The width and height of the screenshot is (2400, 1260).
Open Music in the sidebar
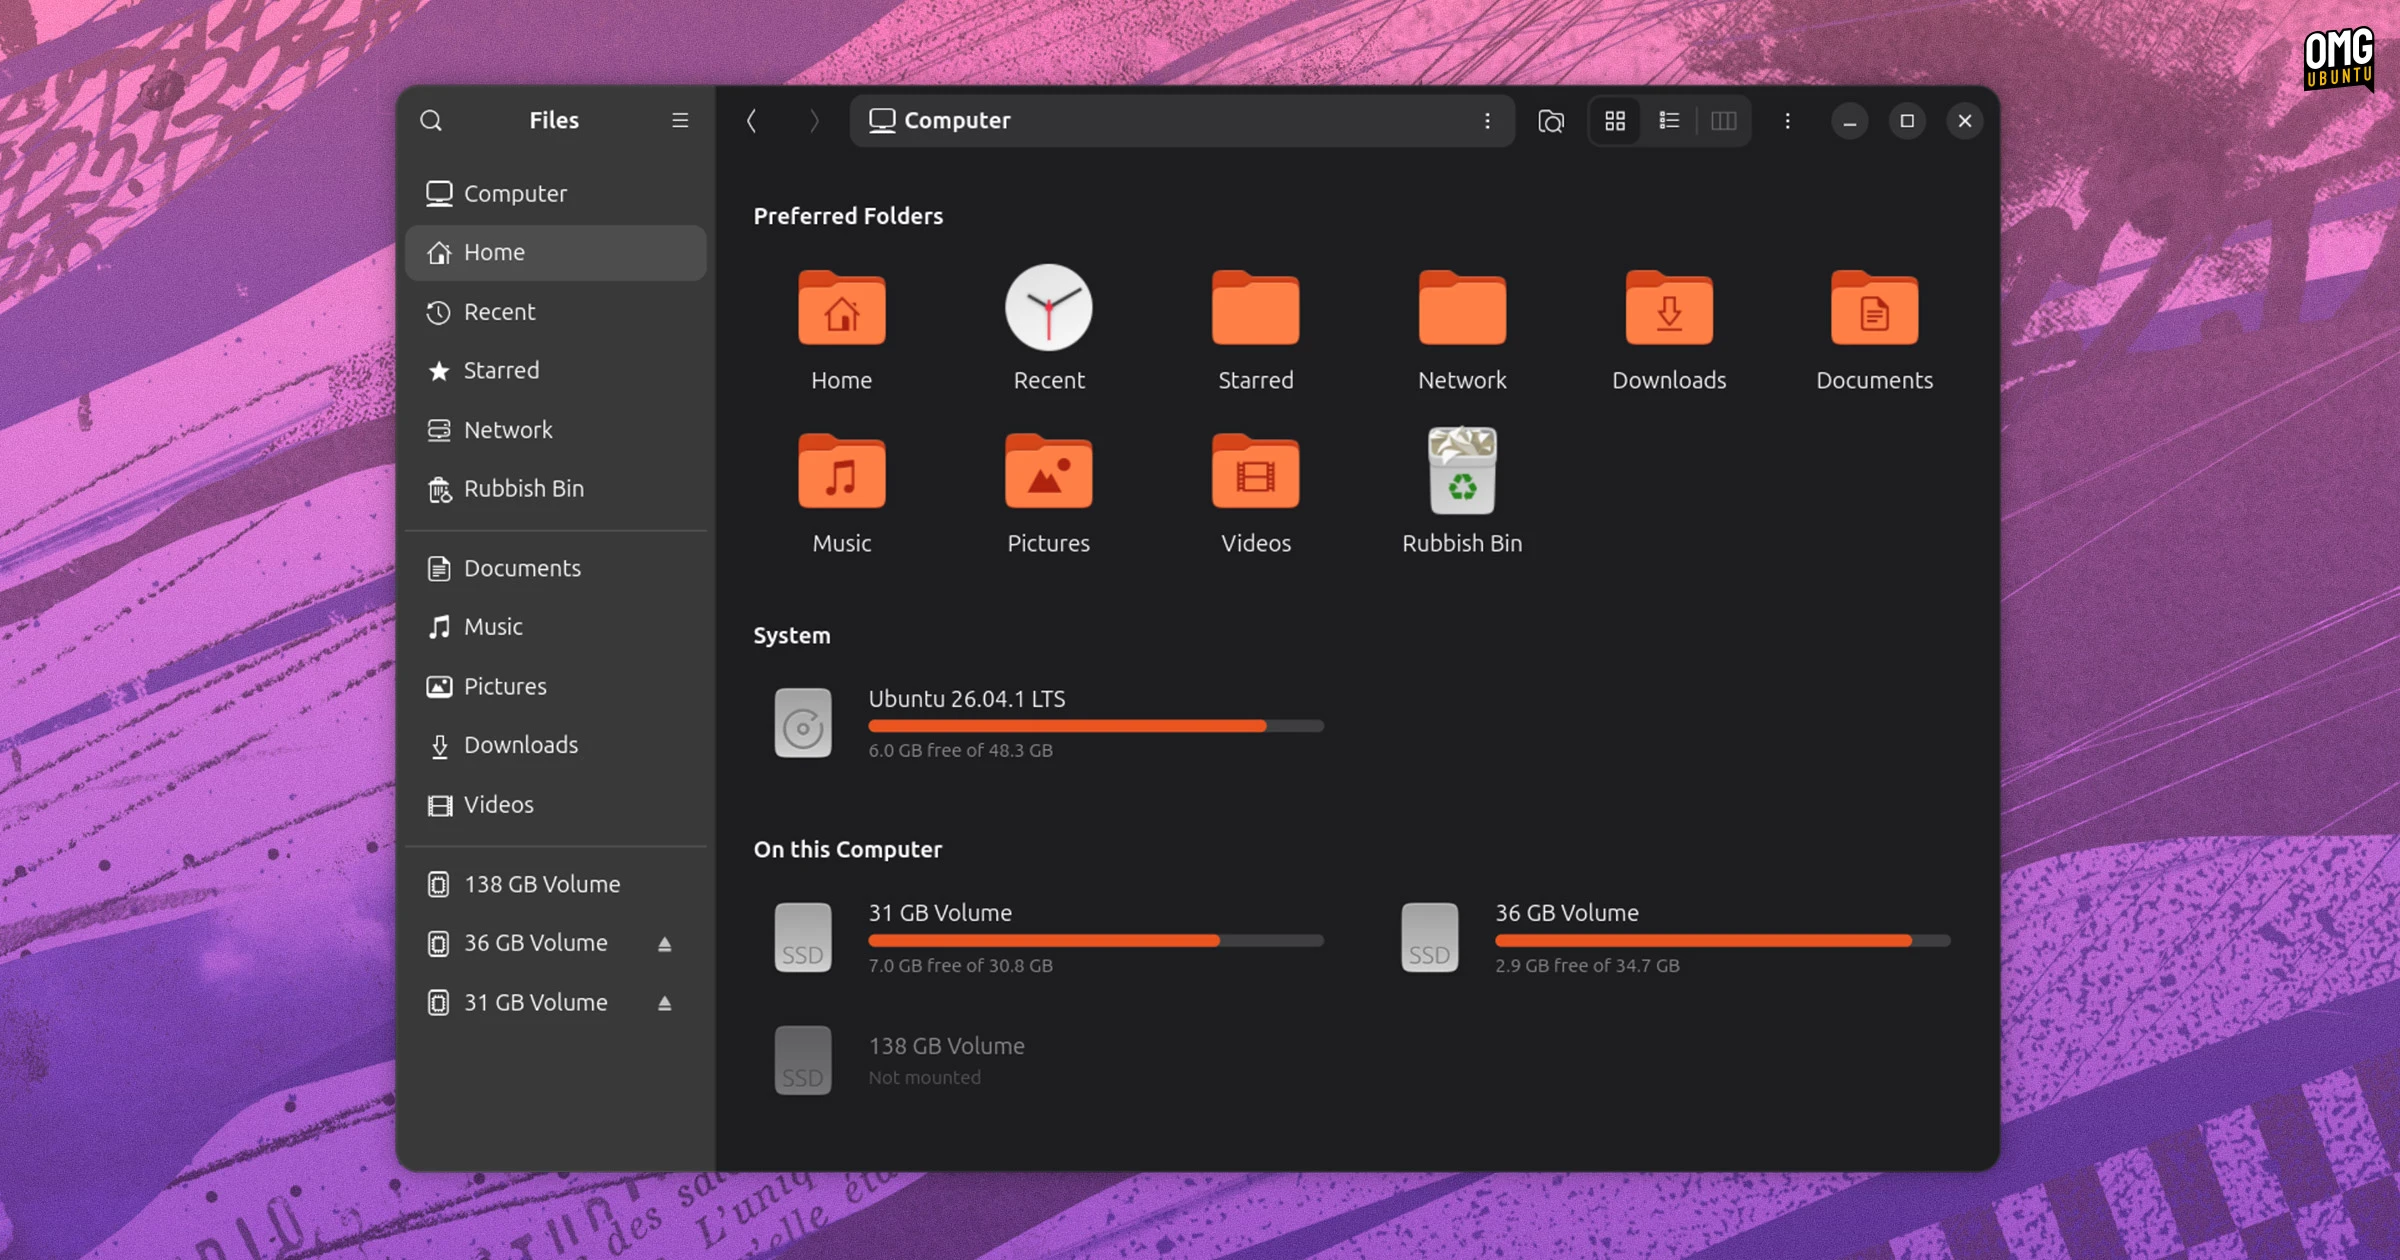(x=556, y=627)
